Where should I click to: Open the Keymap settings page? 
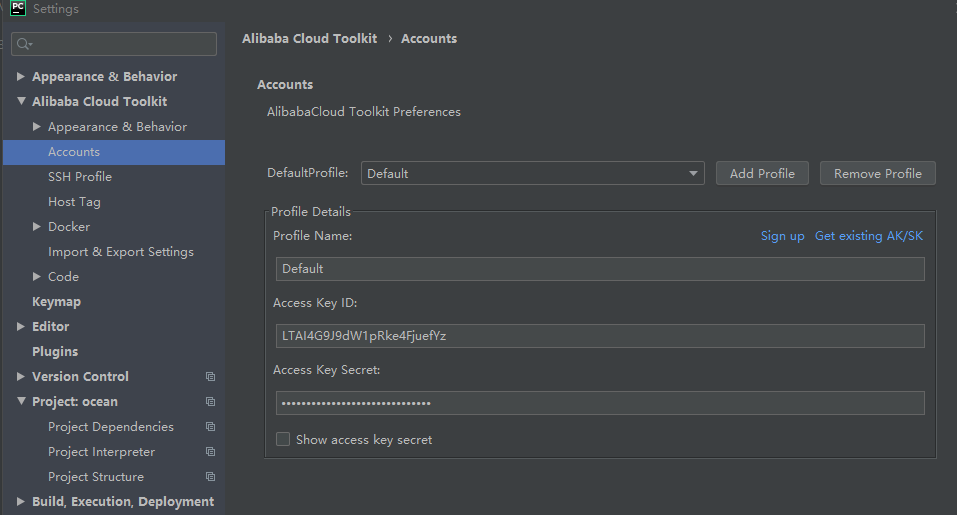[x=56, y=302]
